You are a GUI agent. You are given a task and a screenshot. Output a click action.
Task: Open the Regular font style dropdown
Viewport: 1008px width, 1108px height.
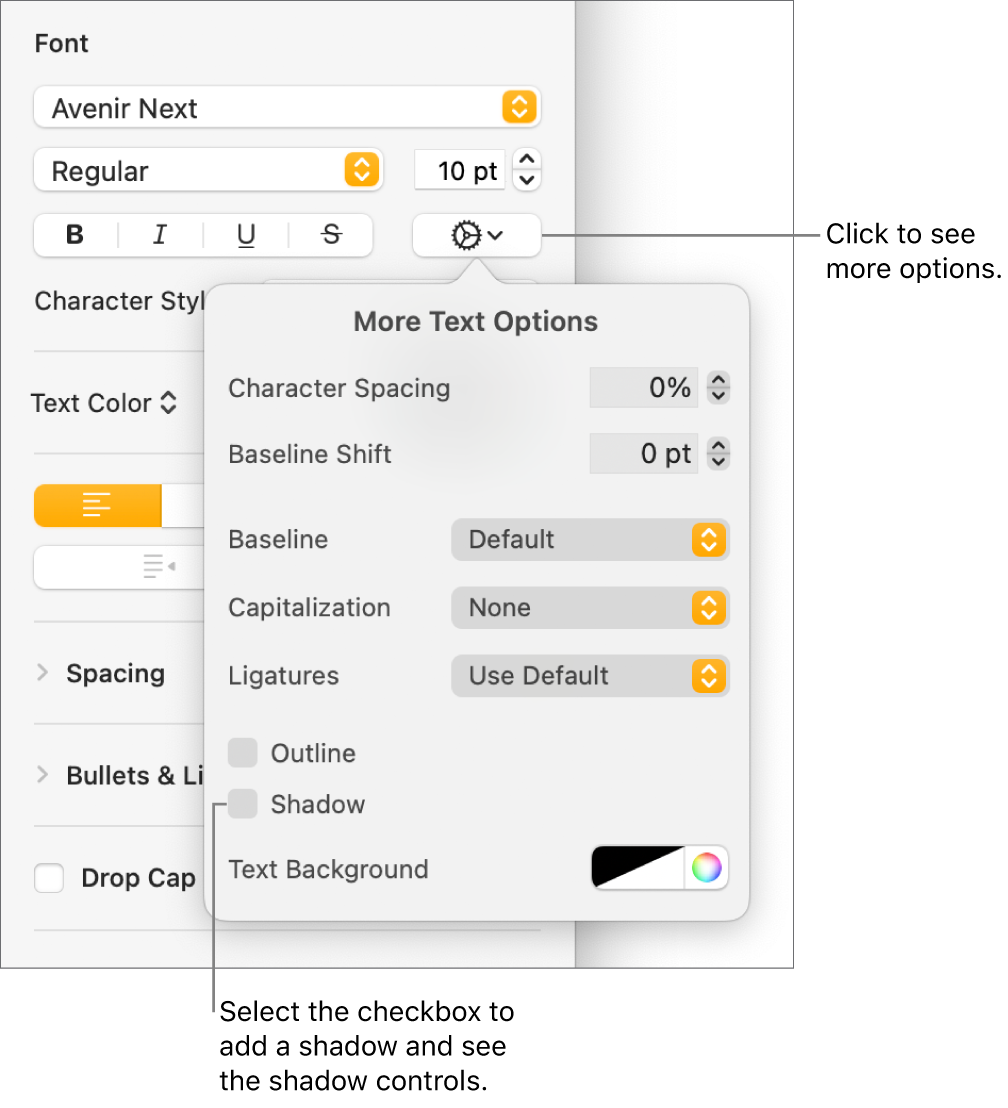[x=208, y=171]
